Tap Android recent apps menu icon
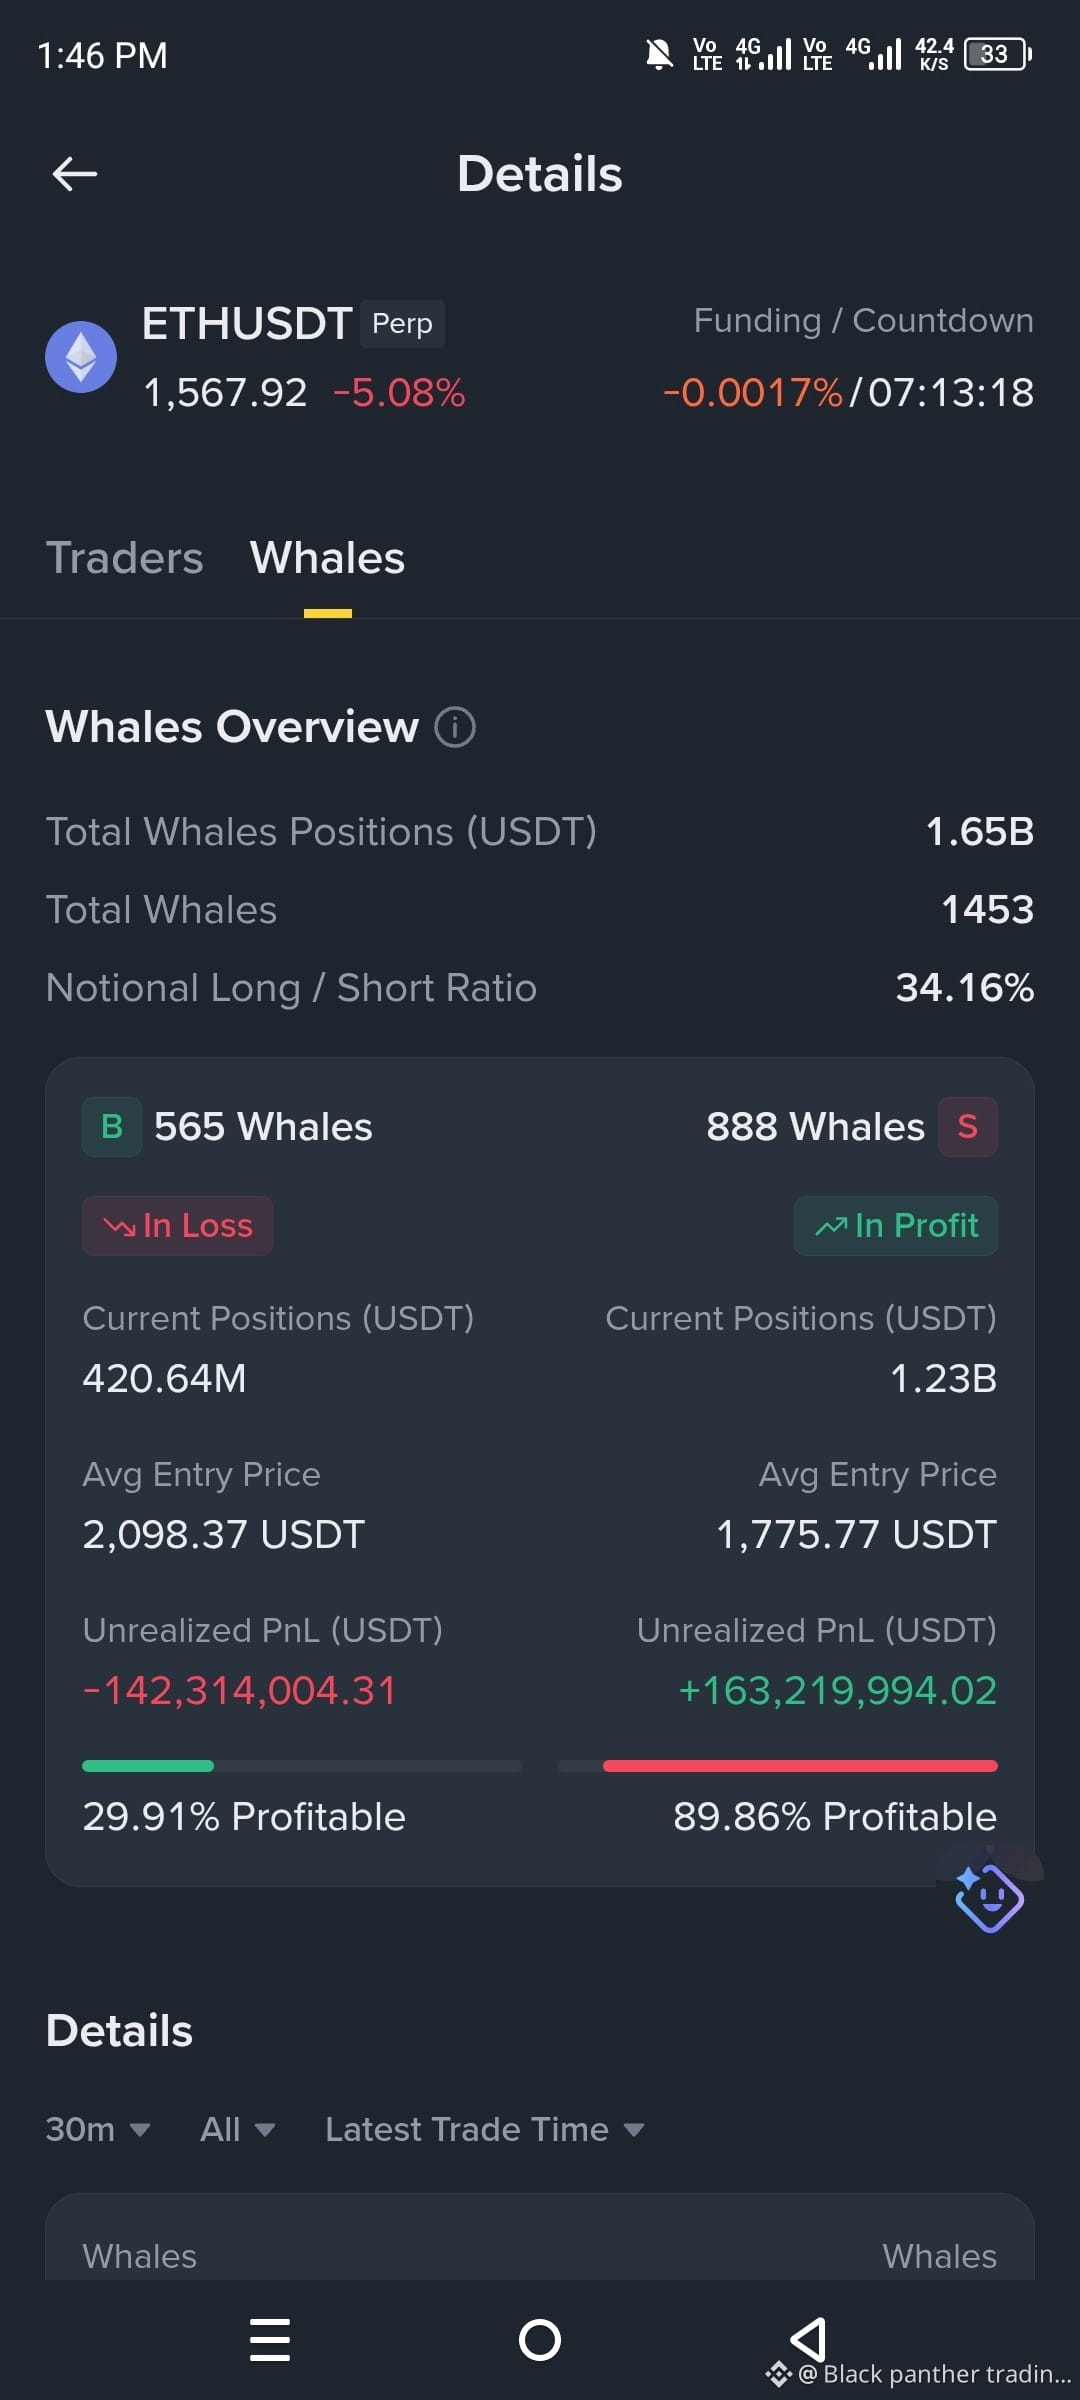 270,2340
